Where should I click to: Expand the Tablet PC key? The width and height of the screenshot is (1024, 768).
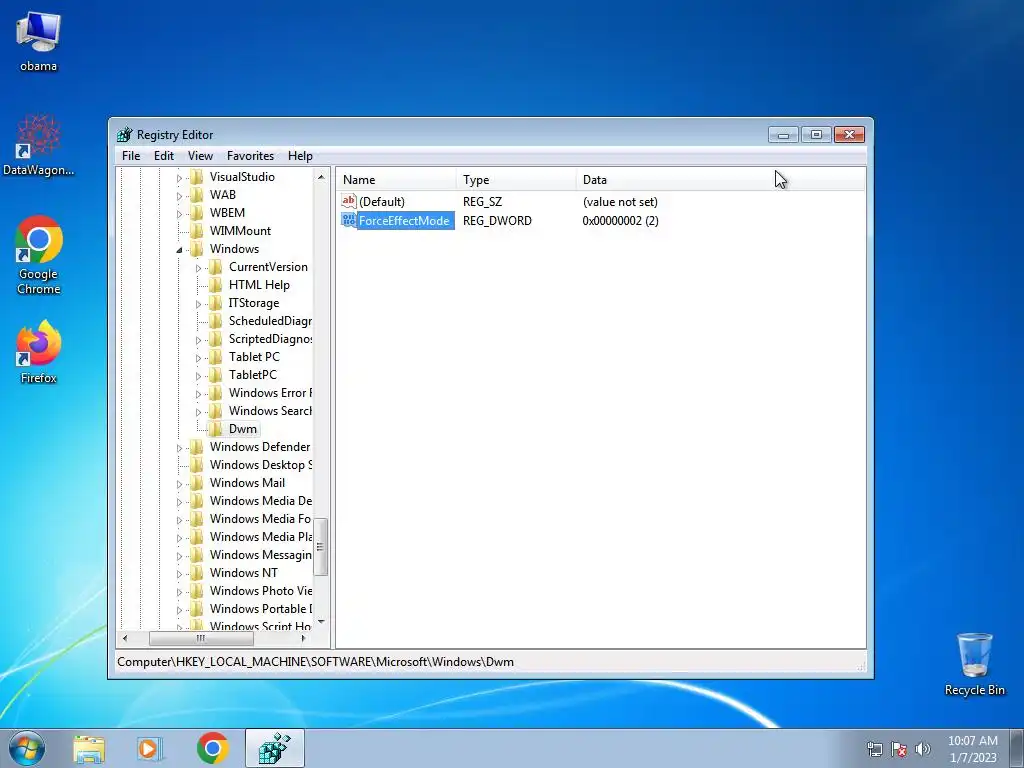pyautogui.click(x=199, y=358)
